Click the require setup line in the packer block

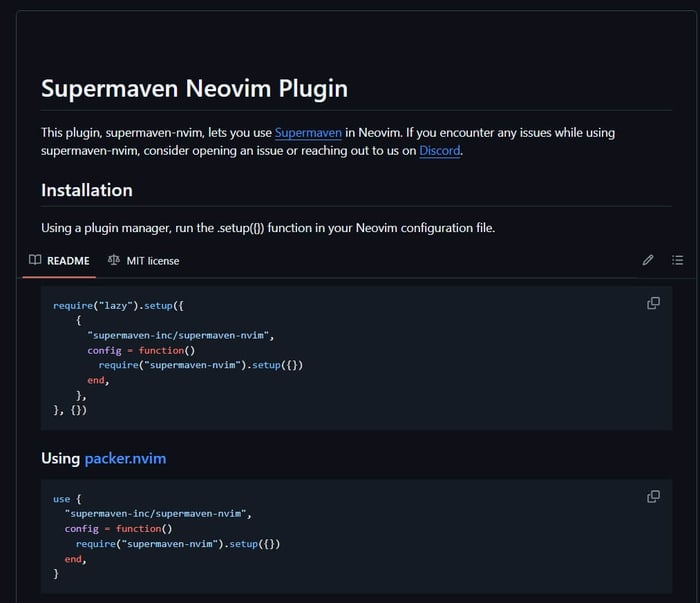point(178,544)
